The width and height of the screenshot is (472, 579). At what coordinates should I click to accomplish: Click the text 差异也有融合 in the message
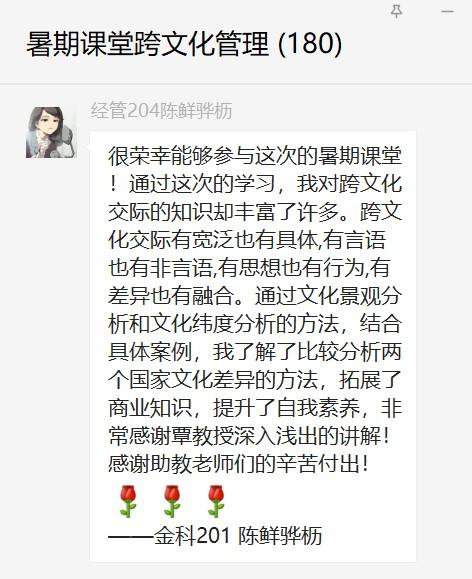171,296
